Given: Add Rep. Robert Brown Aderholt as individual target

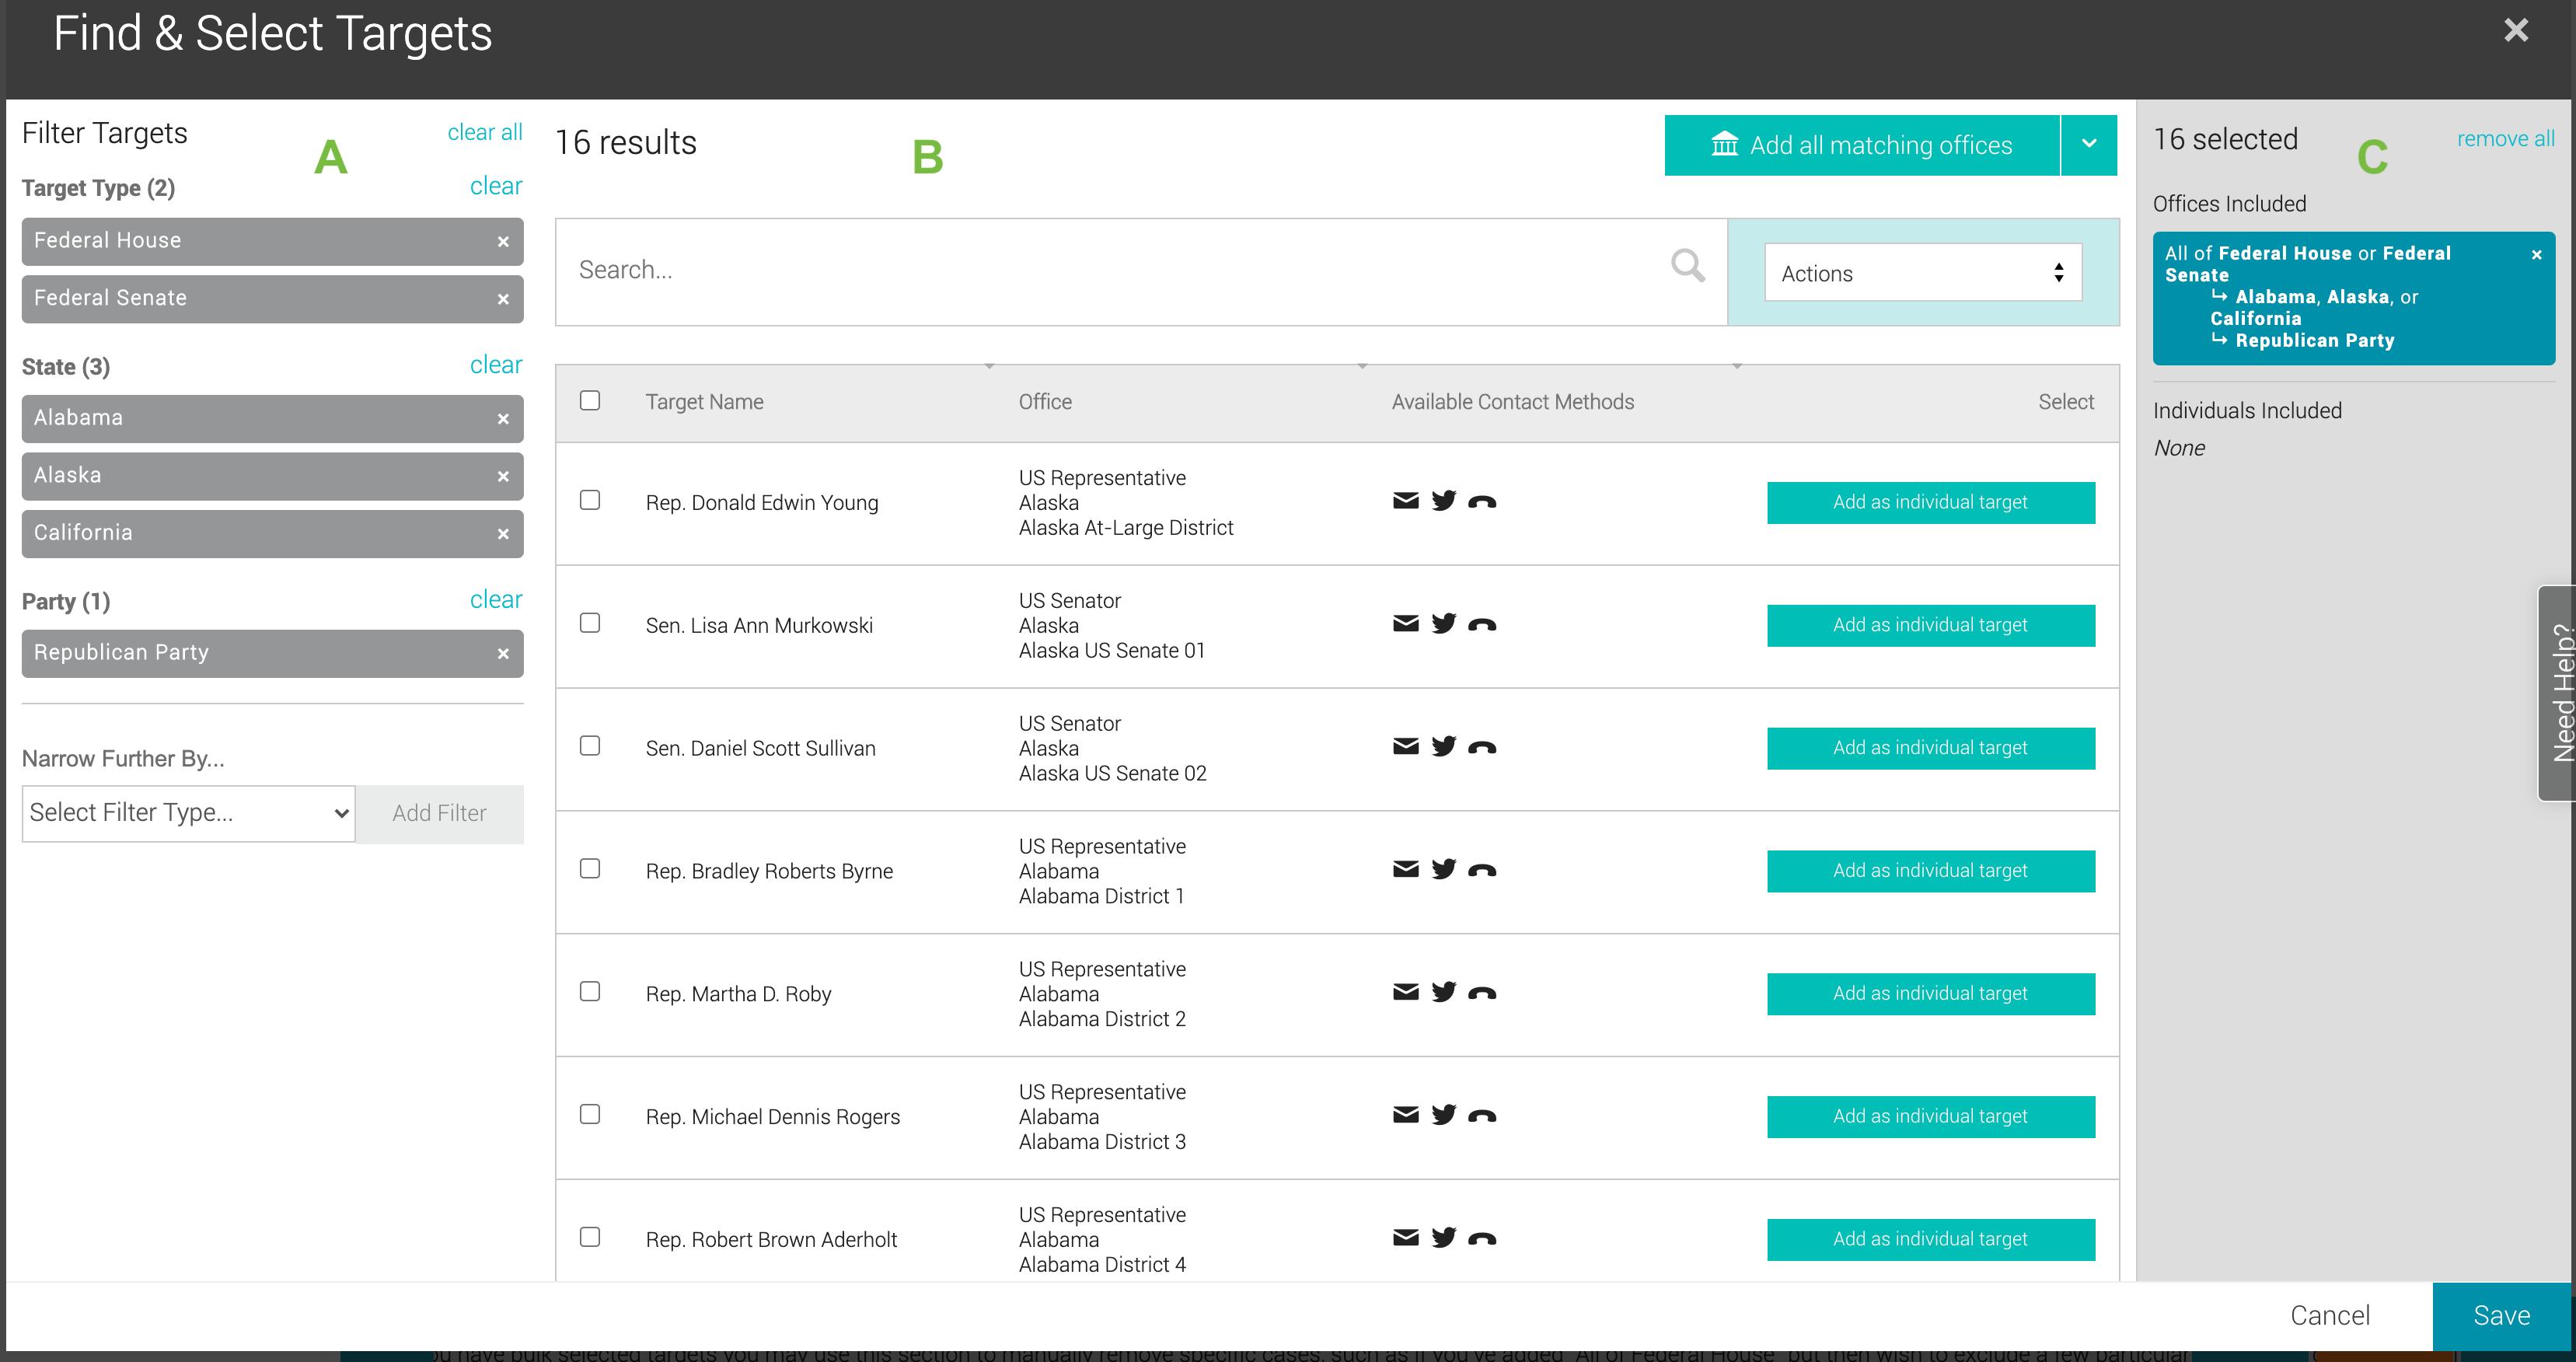Looking at the screenshot, I should tap(1930, 1239).
